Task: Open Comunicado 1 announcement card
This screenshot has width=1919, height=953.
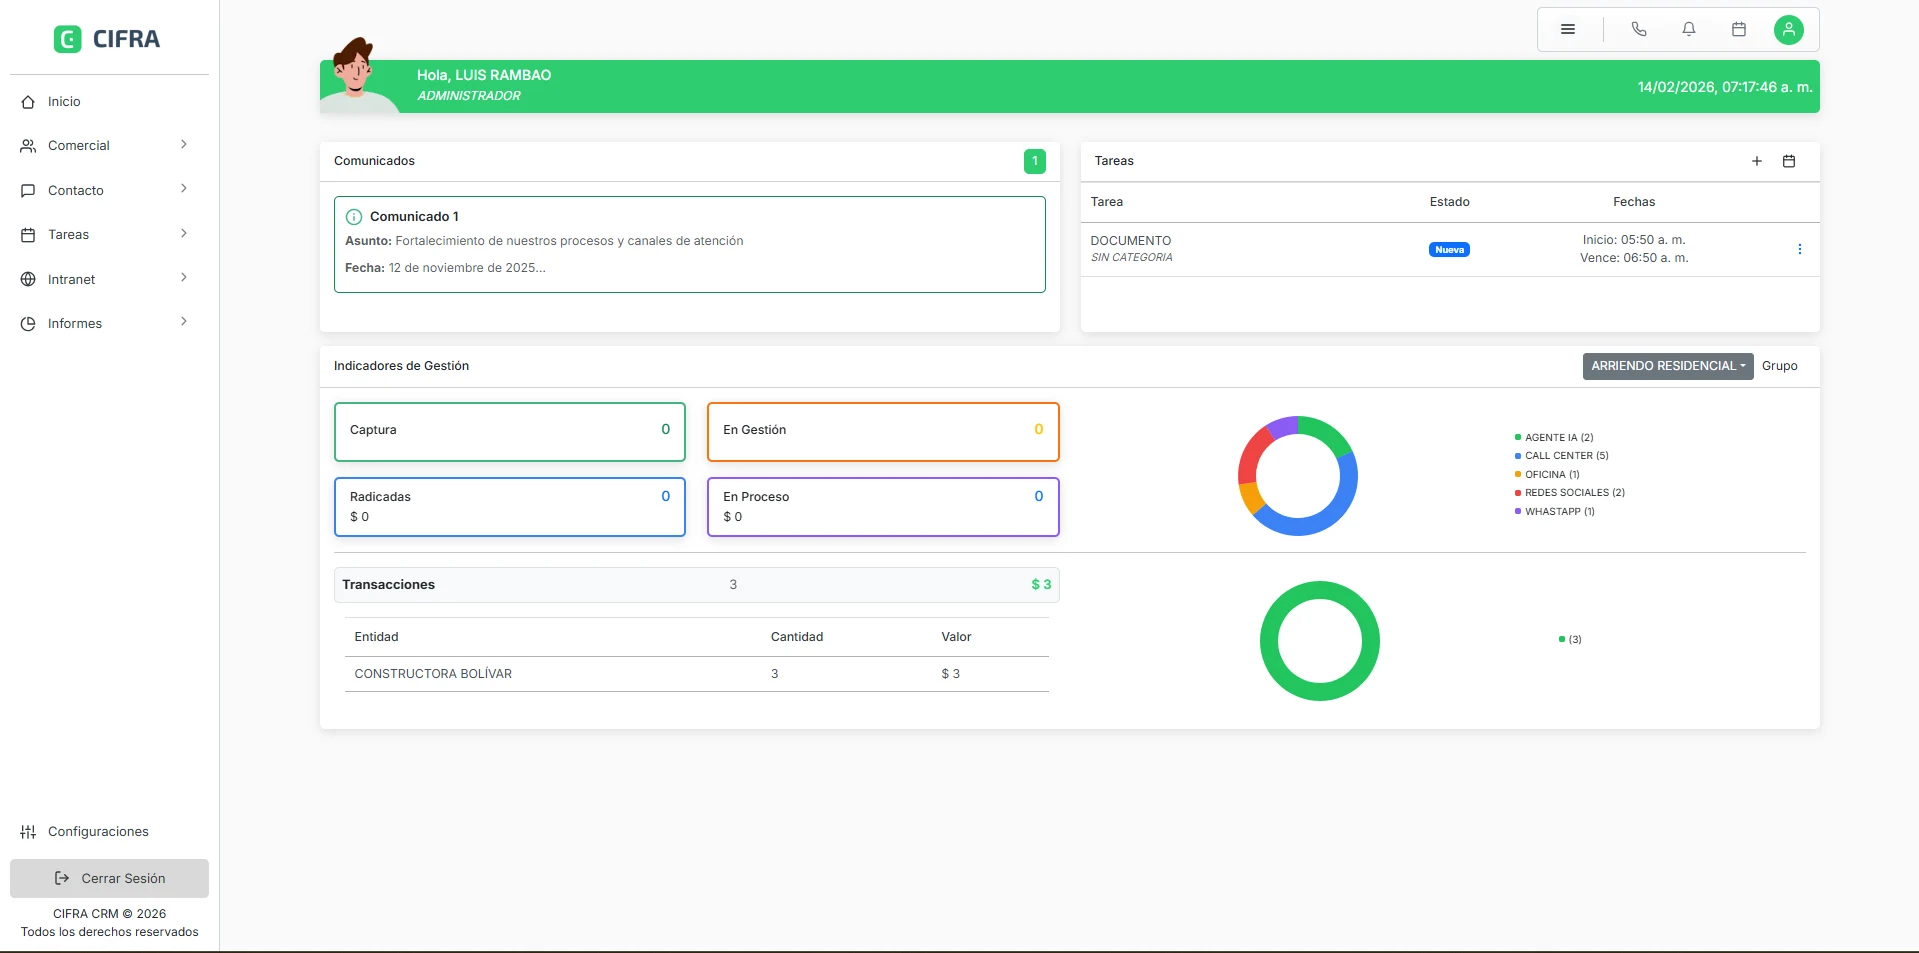Action: click(689, 244)
